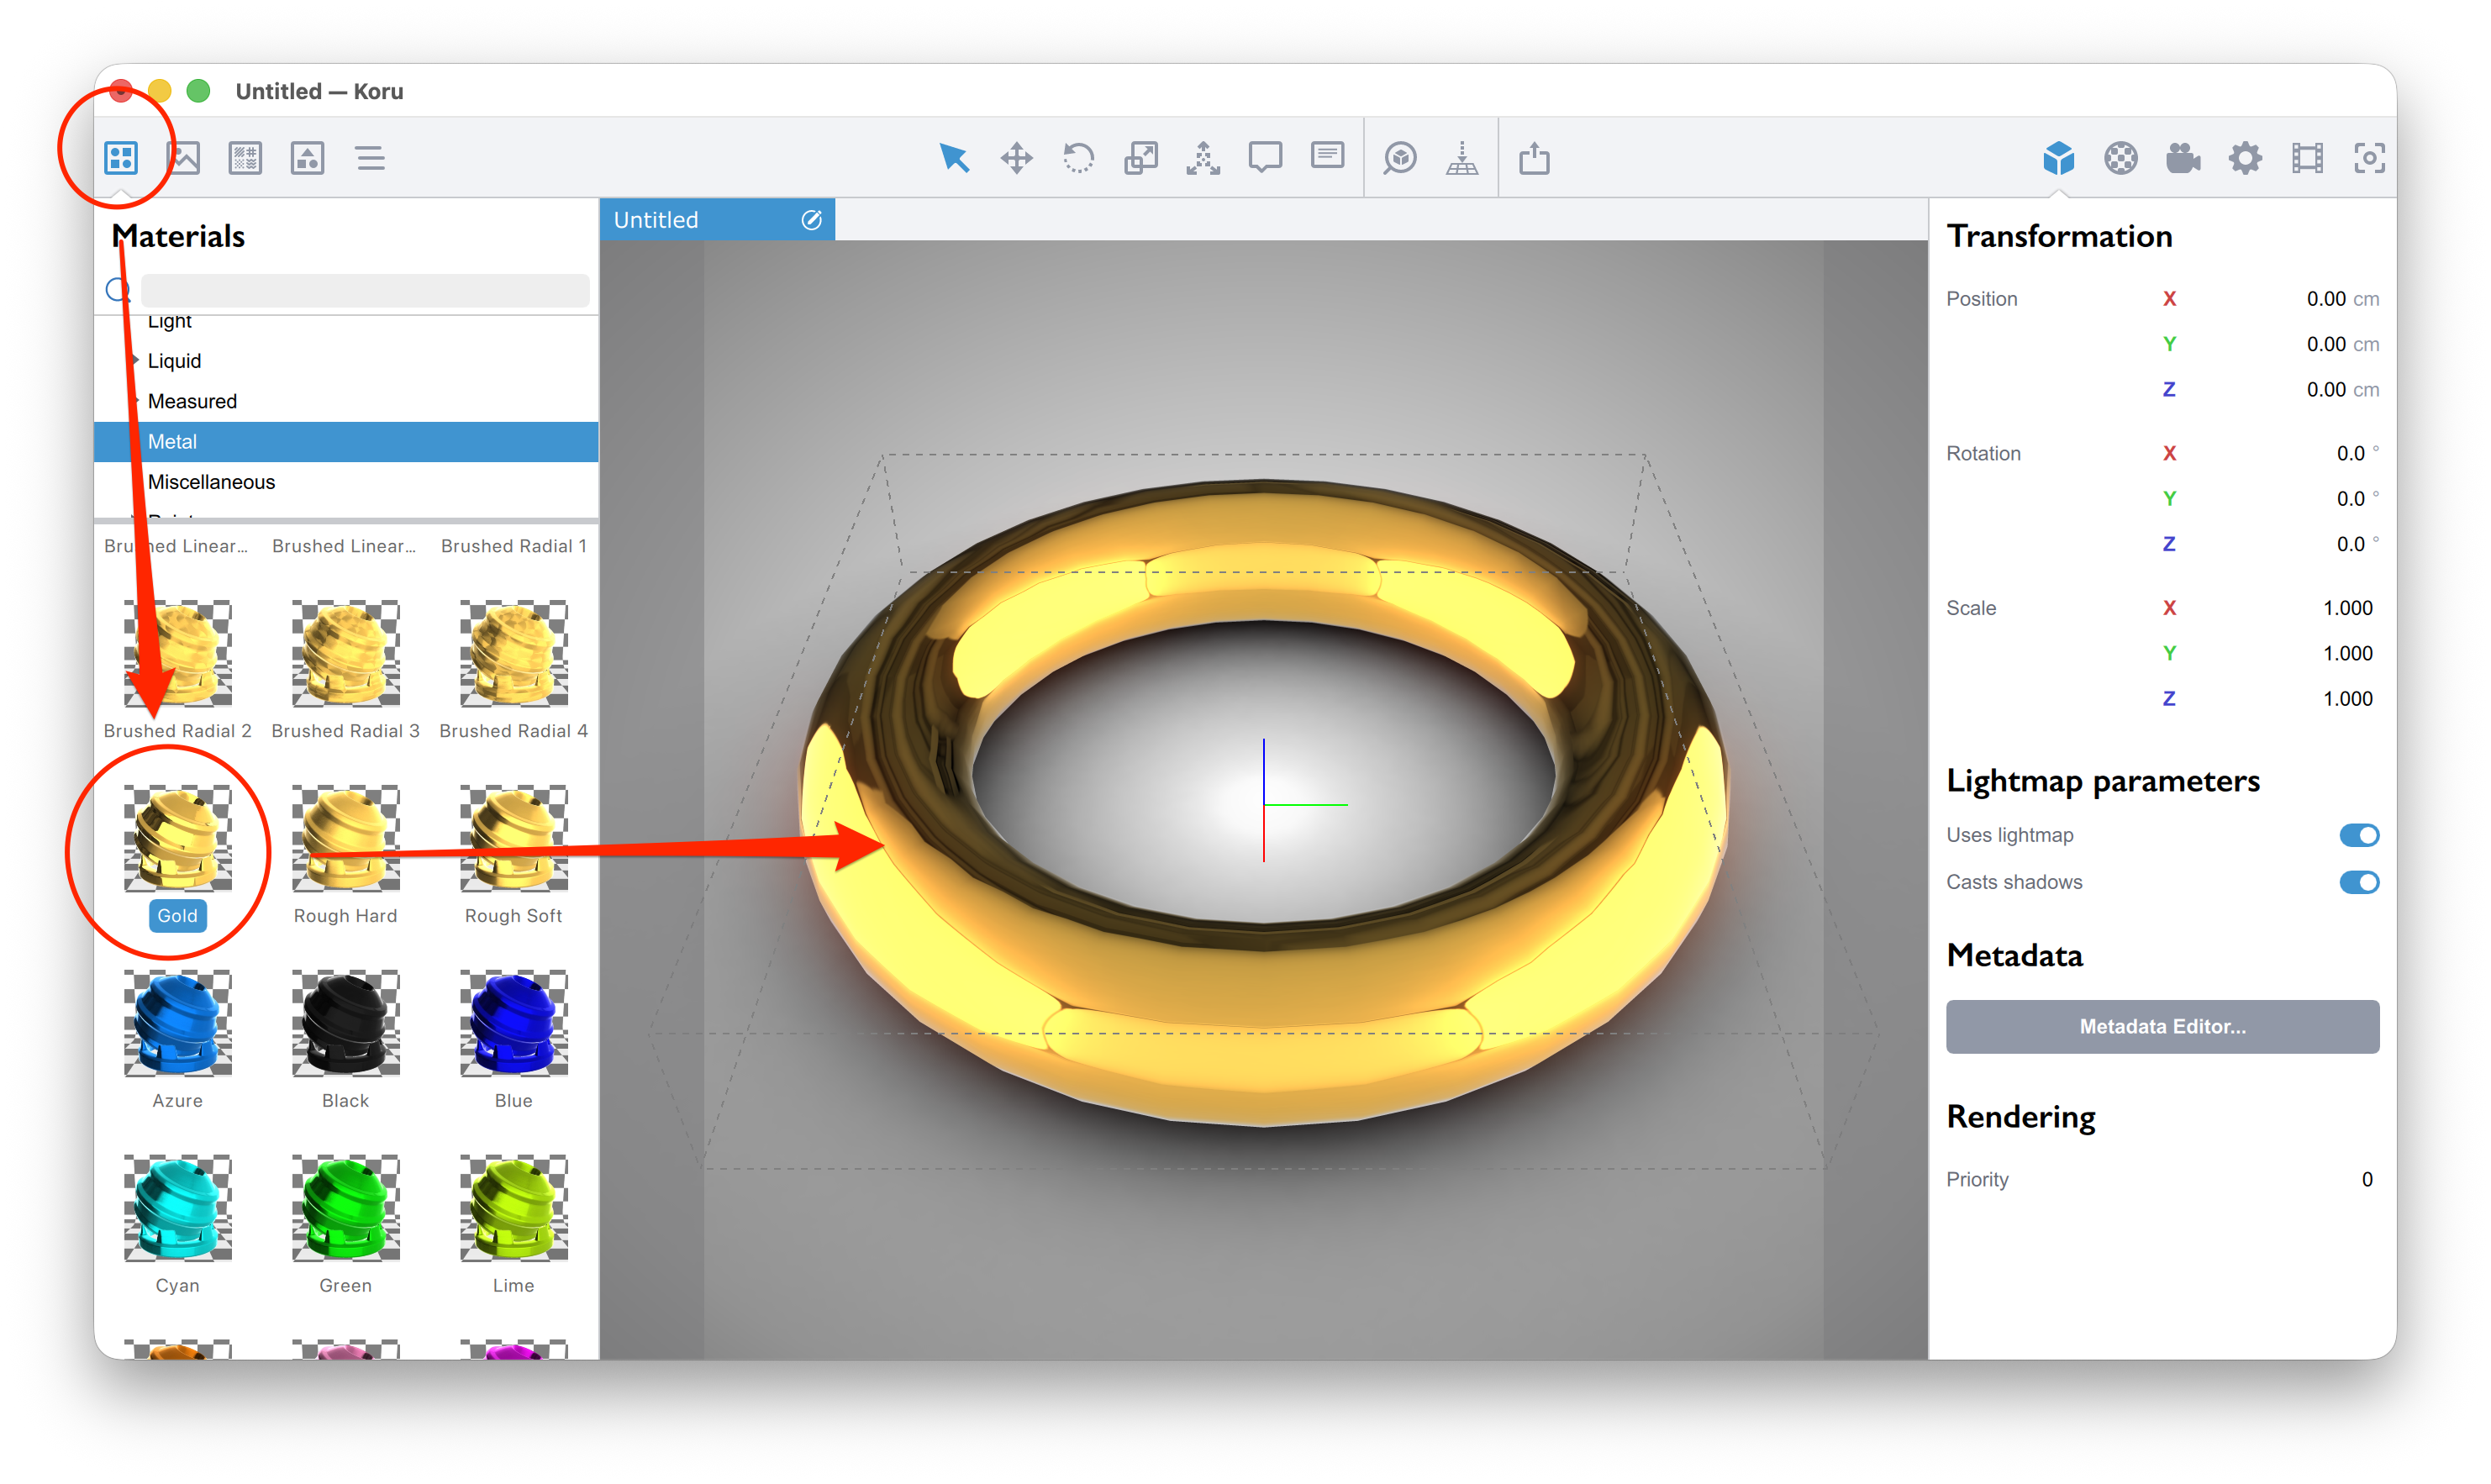Select the Light material category
Screen dimensions: 2491x1484
[346, 322]
